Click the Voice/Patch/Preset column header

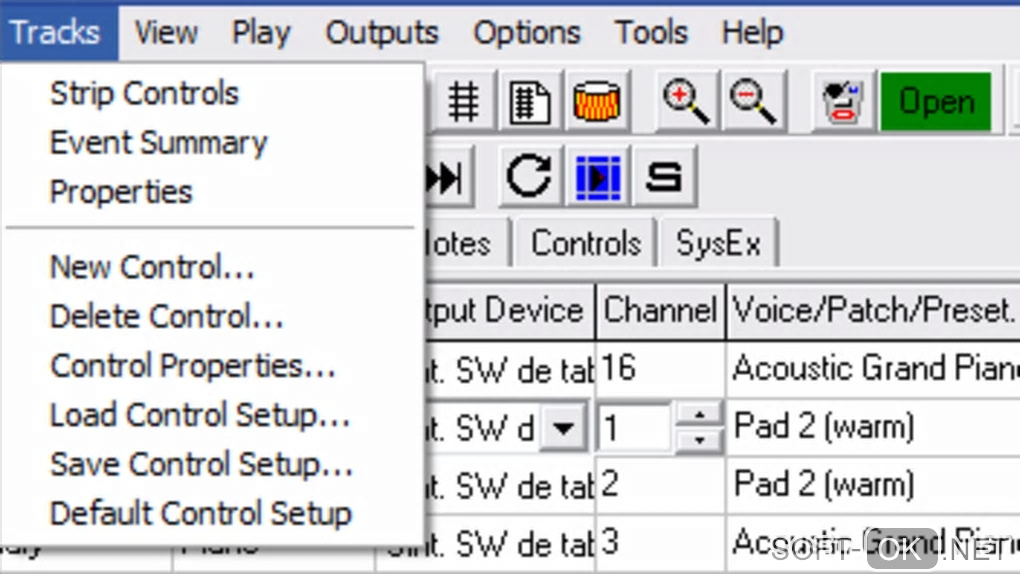tap(873, 311)
